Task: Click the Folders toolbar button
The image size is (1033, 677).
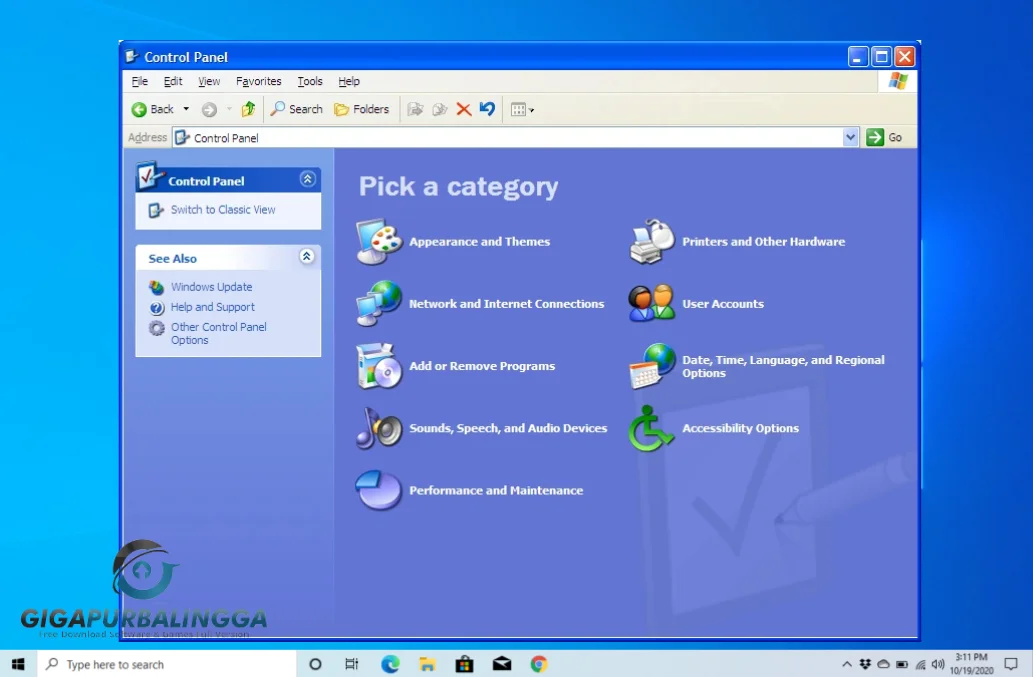Action: 362,109
